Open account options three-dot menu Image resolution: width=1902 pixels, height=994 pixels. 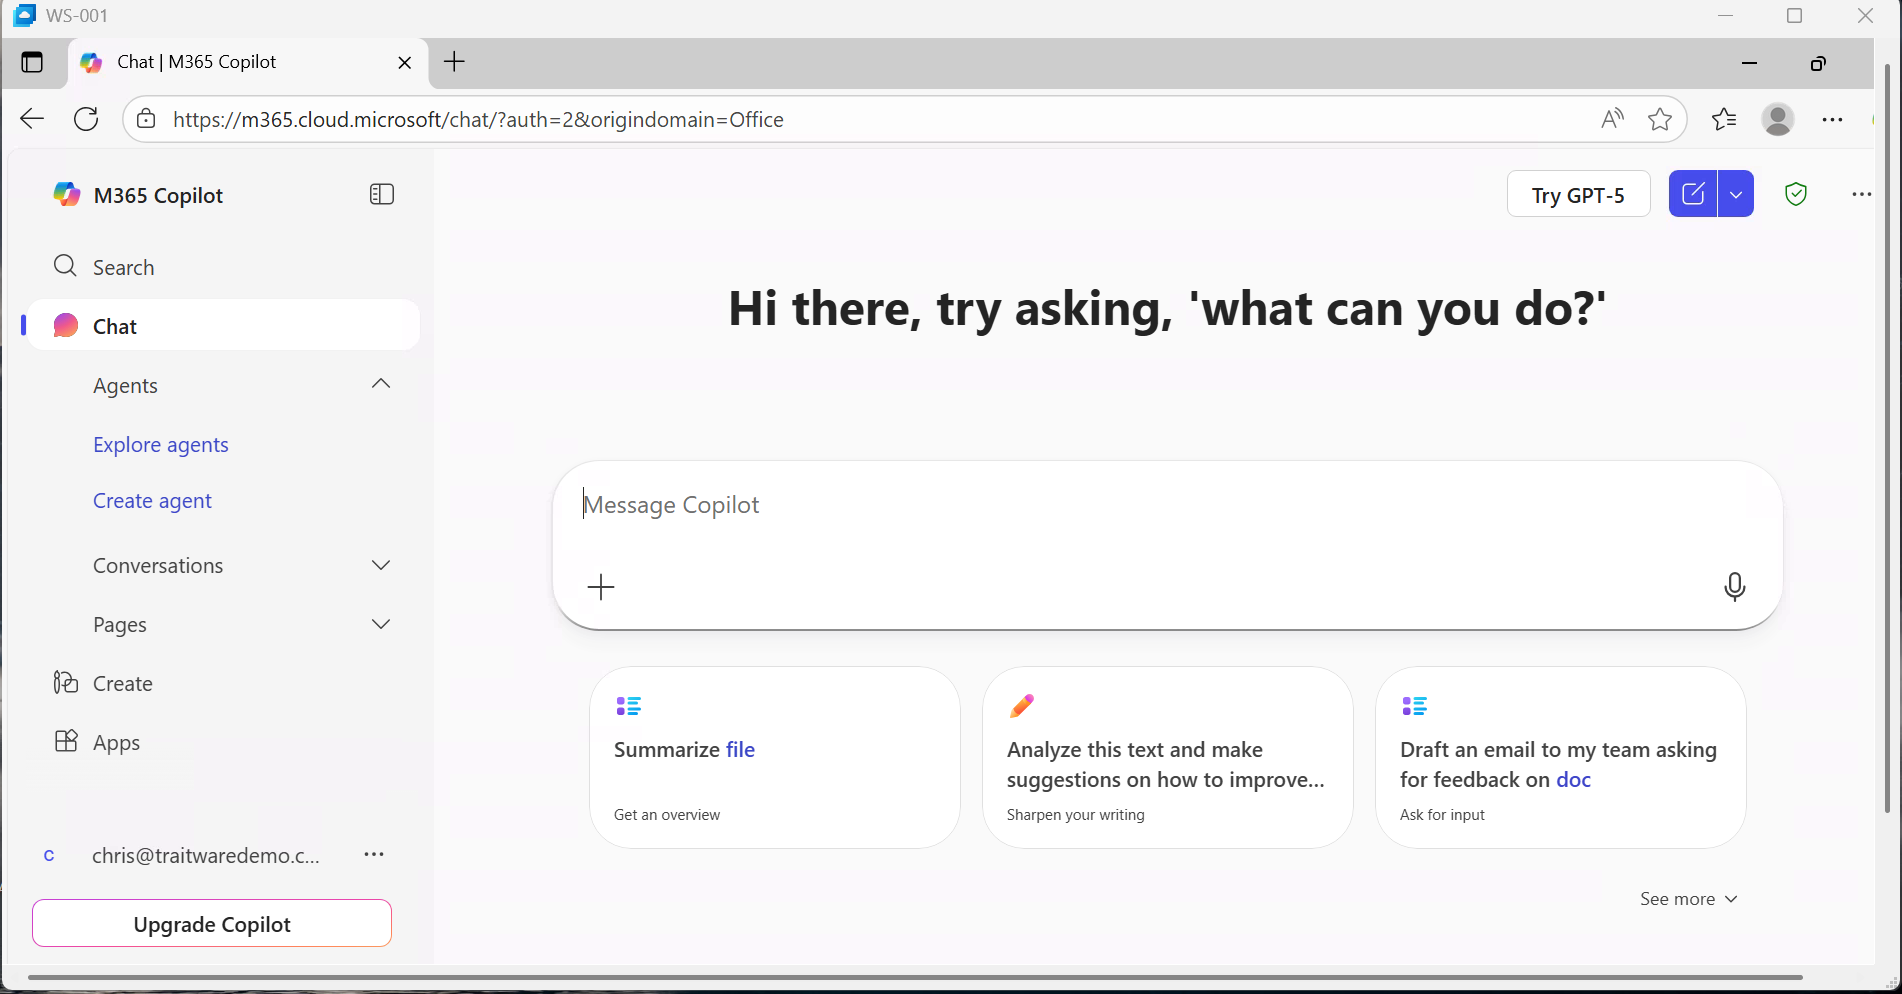(374, 854)
